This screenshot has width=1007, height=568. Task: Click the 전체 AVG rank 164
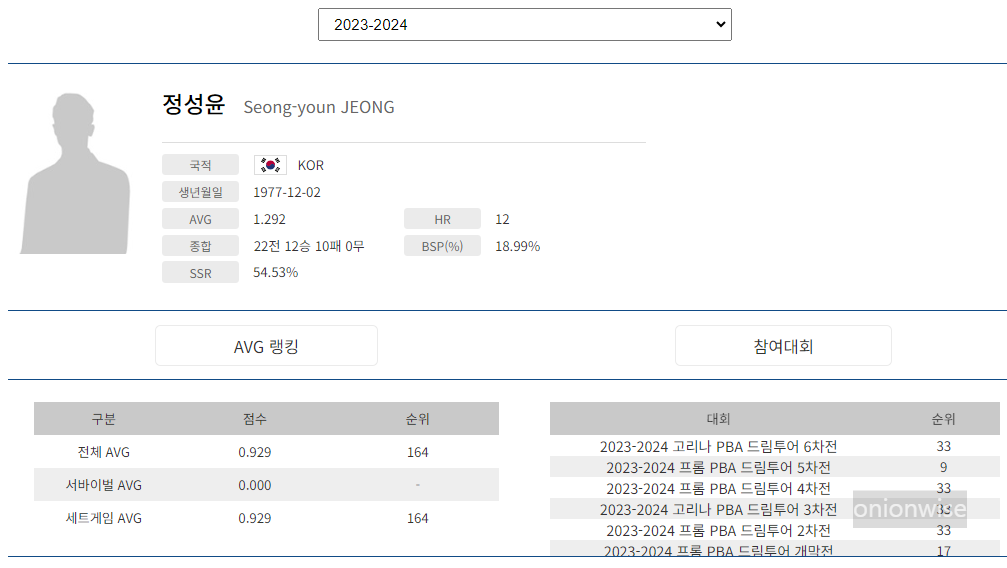pos(417,452)
